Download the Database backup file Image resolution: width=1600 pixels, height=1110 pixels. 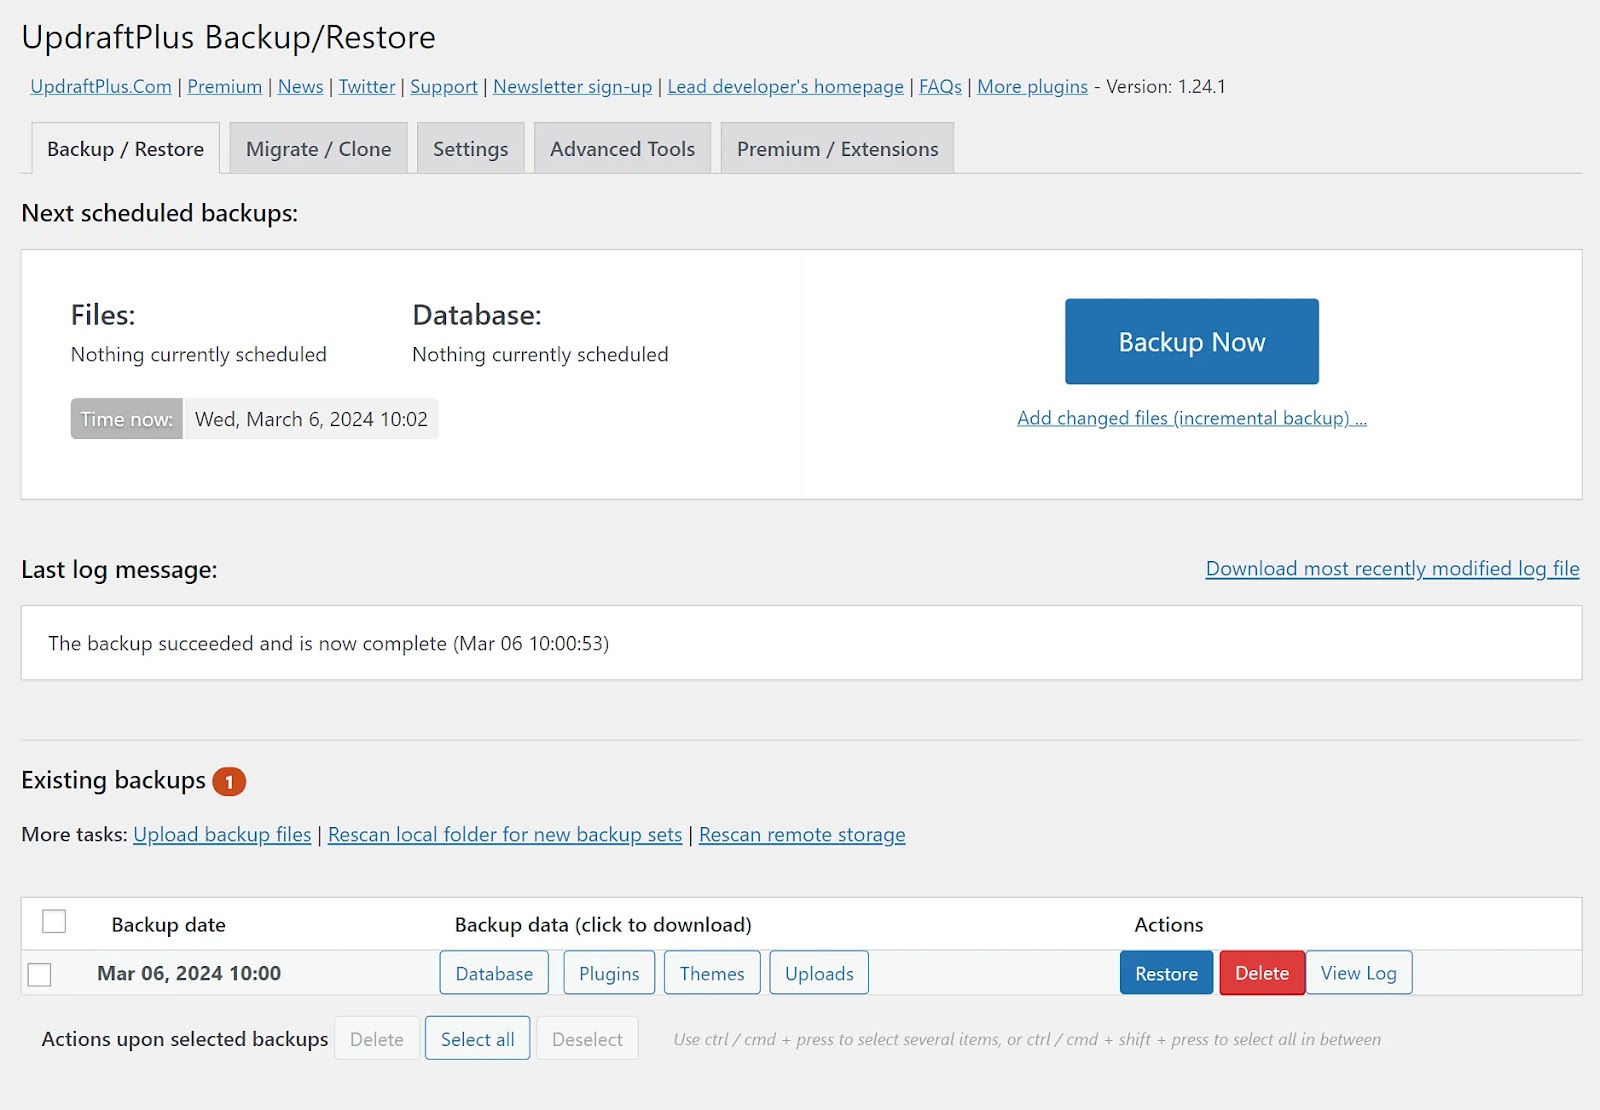[493, 972]
